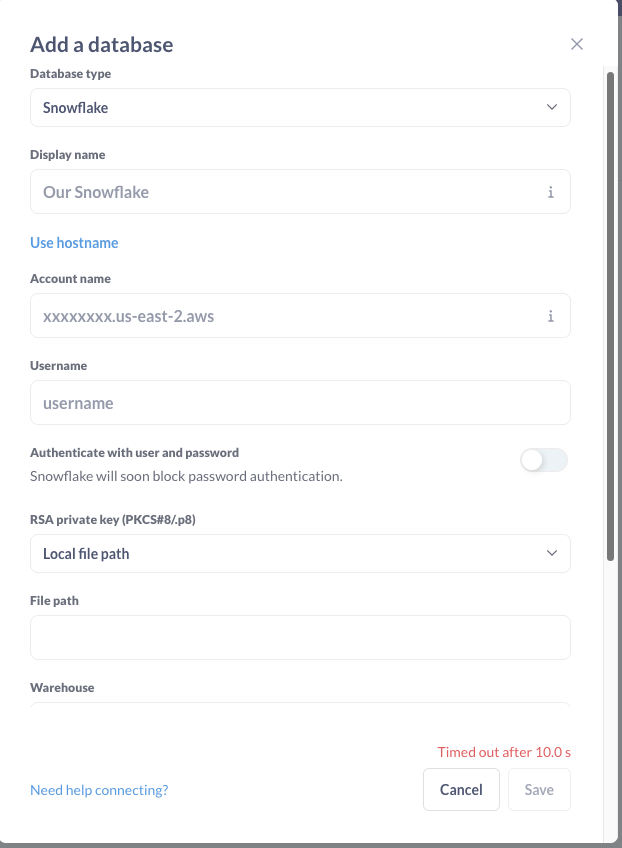Screen dimensions: 622x848
Task: Close the Add a database dialog
Action: point(577,44)
